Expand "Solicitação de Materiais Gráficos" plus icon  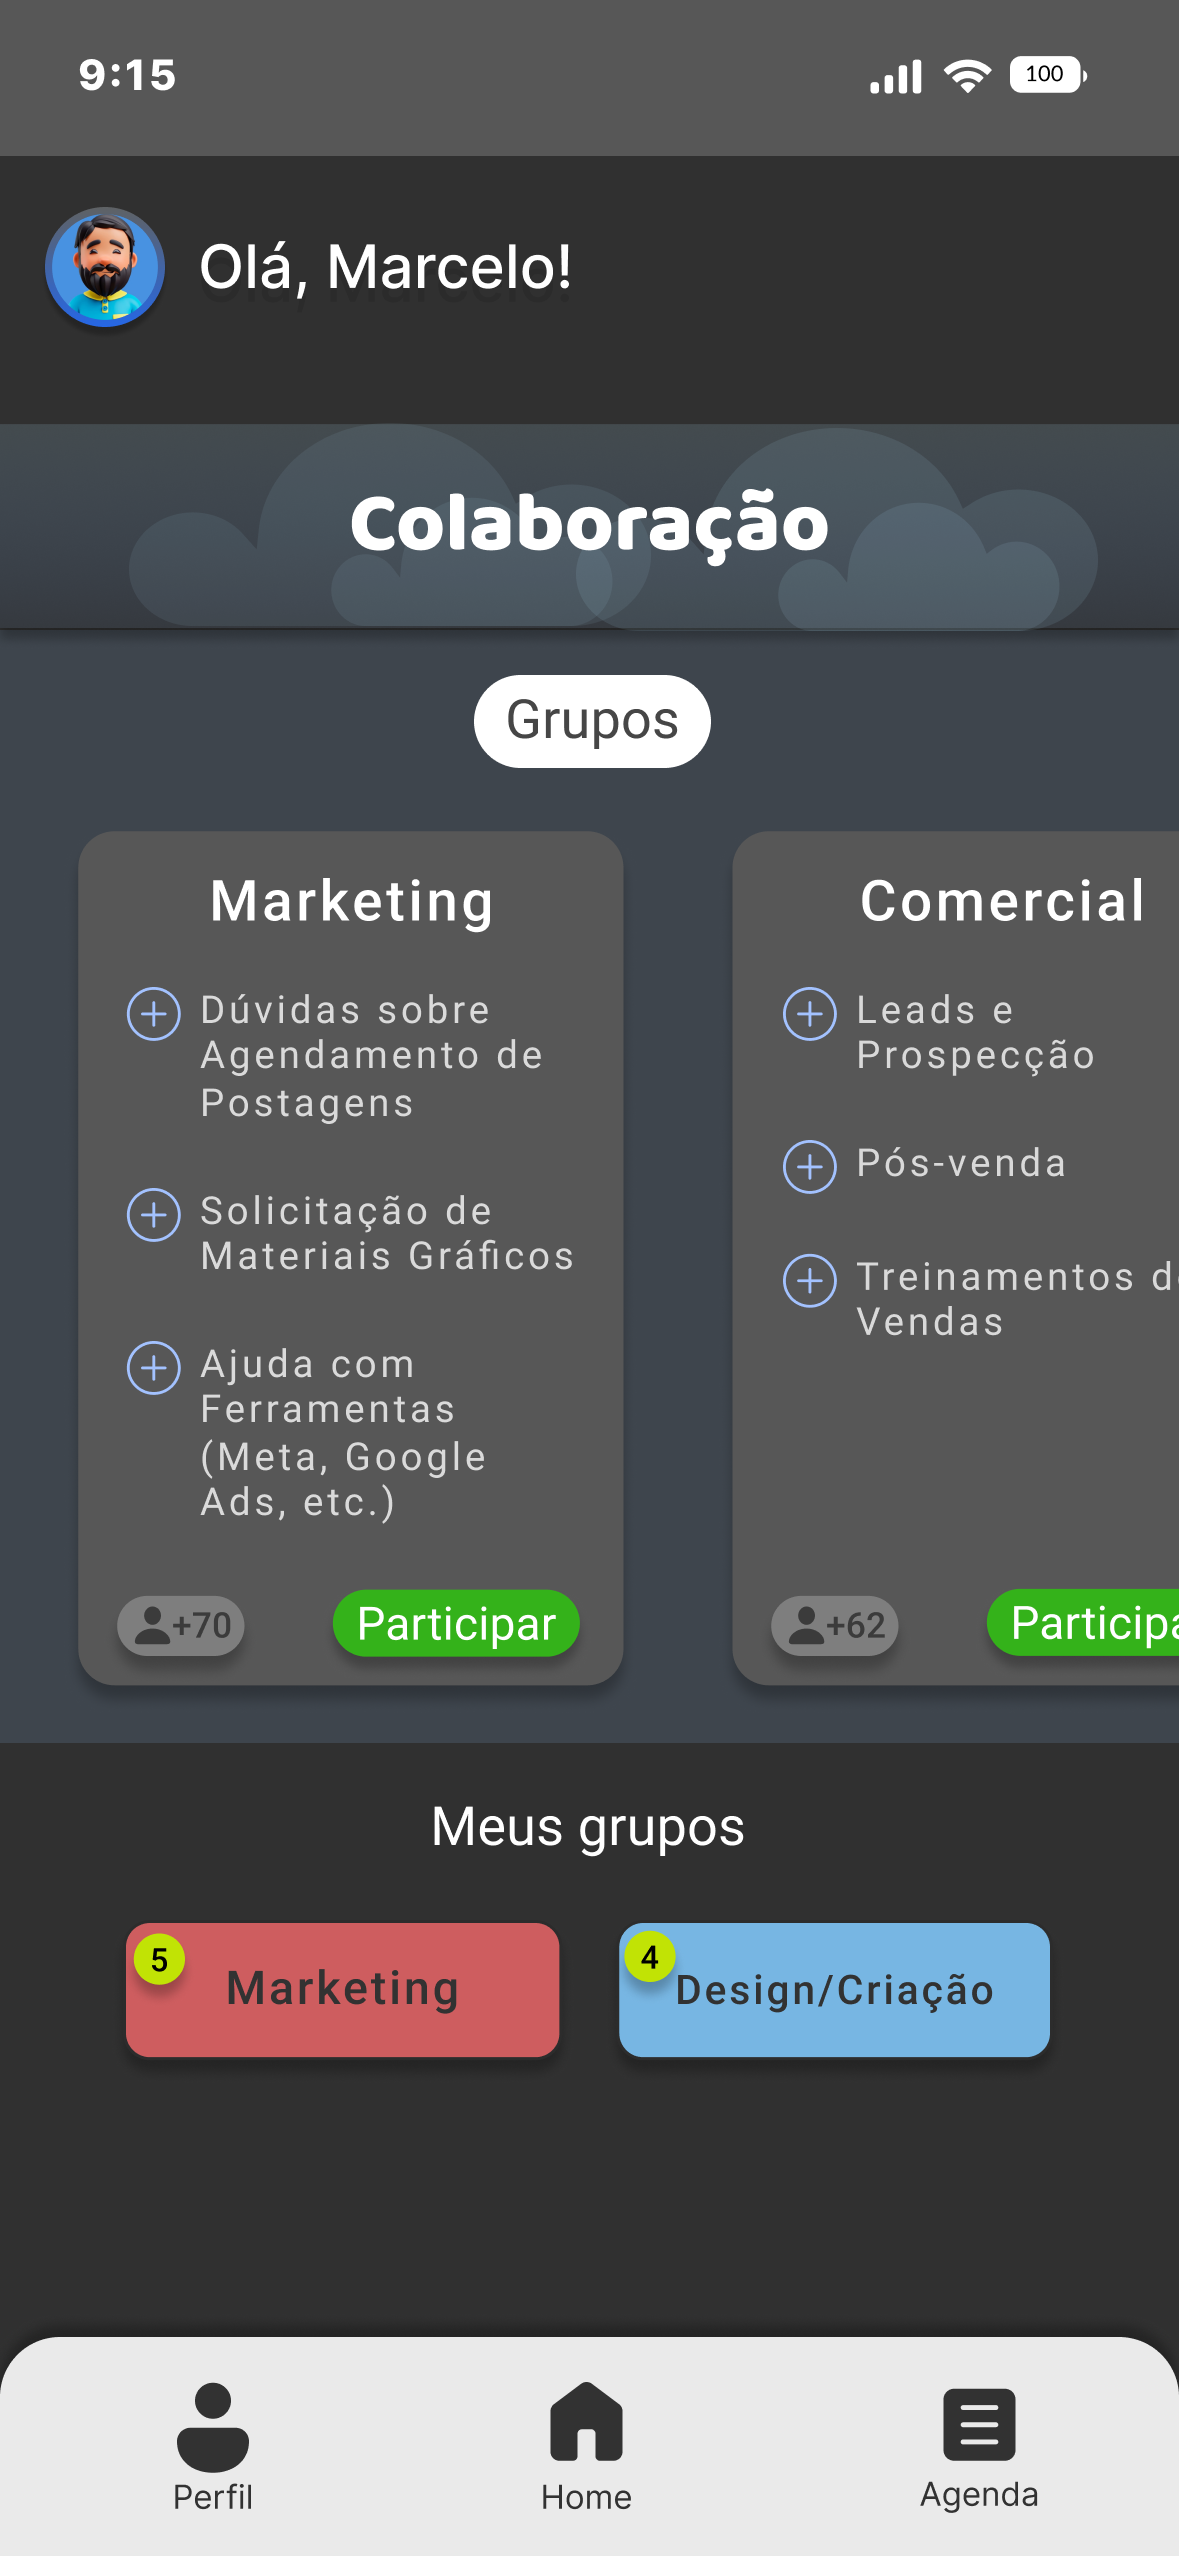154,1215
